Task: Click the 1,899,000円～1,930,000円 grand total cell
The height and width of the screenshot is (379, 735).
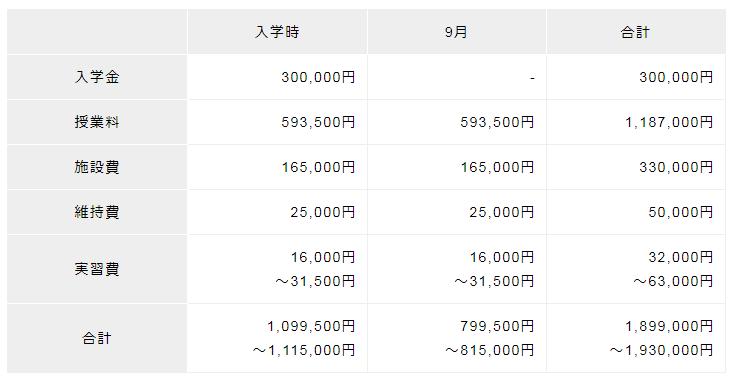Action: point(636,338)
